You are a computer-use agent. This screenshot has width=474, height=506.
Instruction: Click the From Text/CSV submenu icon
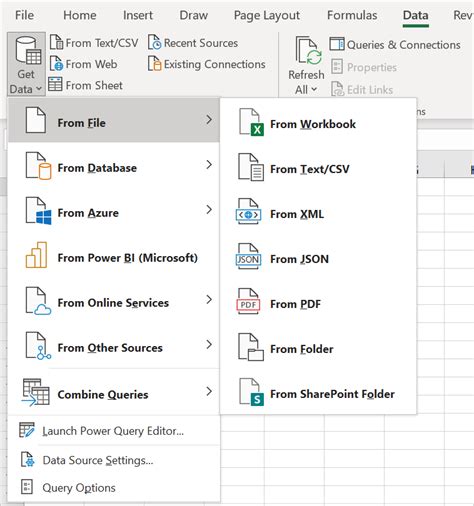(x=251, y=167)
